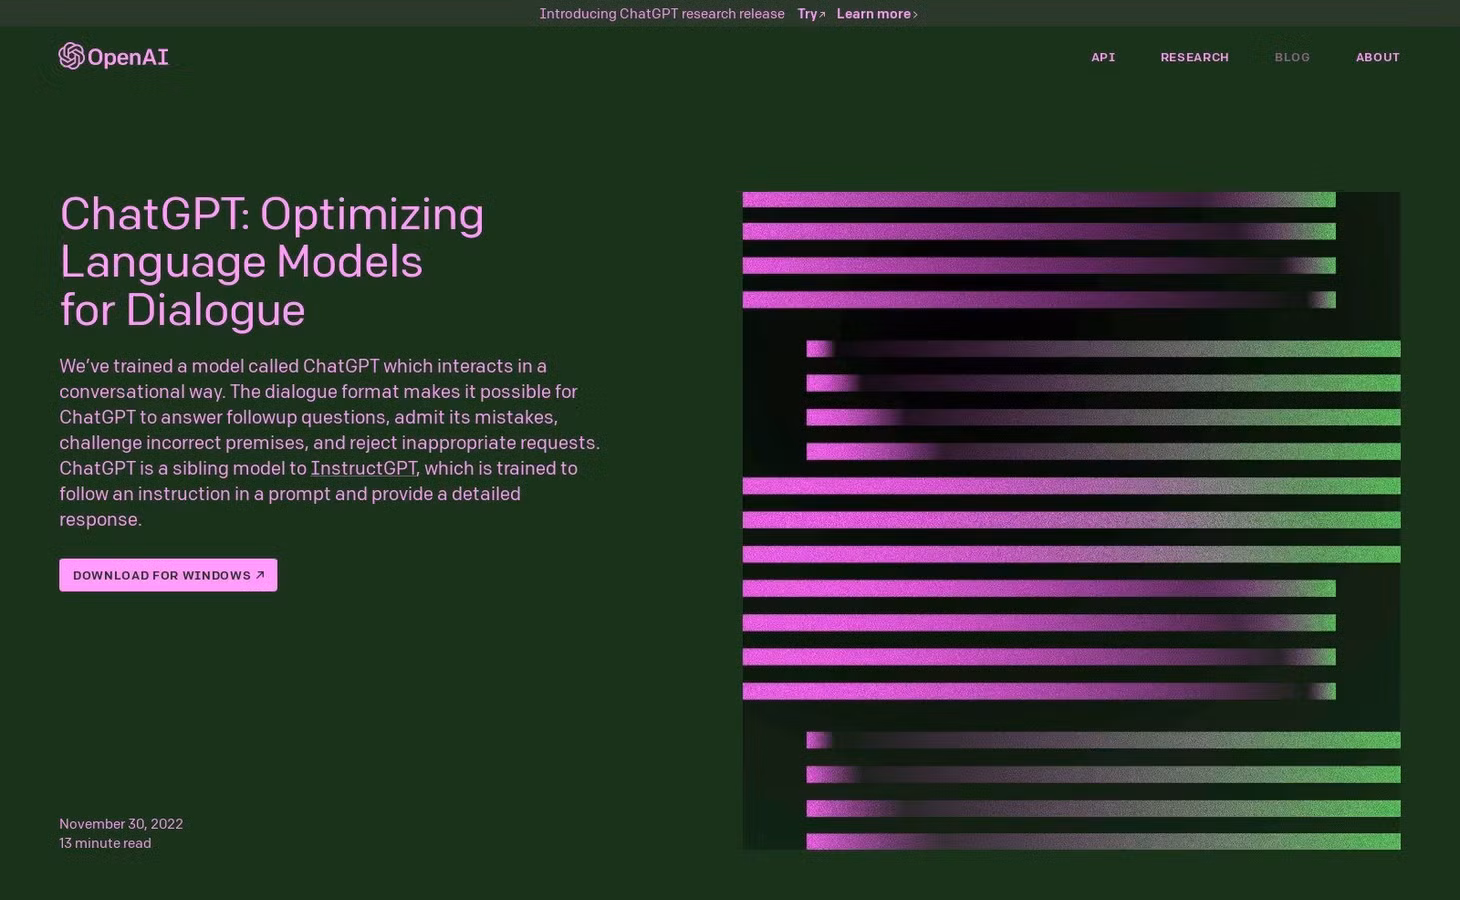The width and height of the screenshot is (1460, 900).
Task: Go to the RESEARCH nav item
Action: point(1194,57)
